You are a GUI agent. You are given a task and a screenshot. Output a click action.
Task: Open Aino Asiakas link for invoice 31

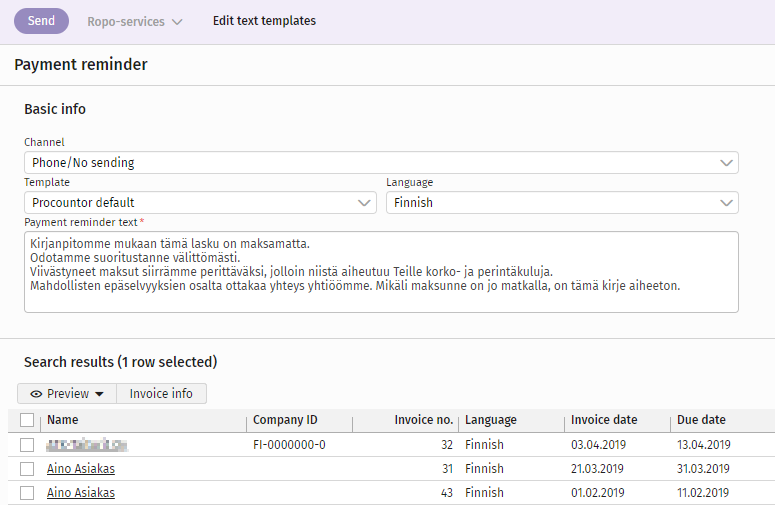[81, 468]
